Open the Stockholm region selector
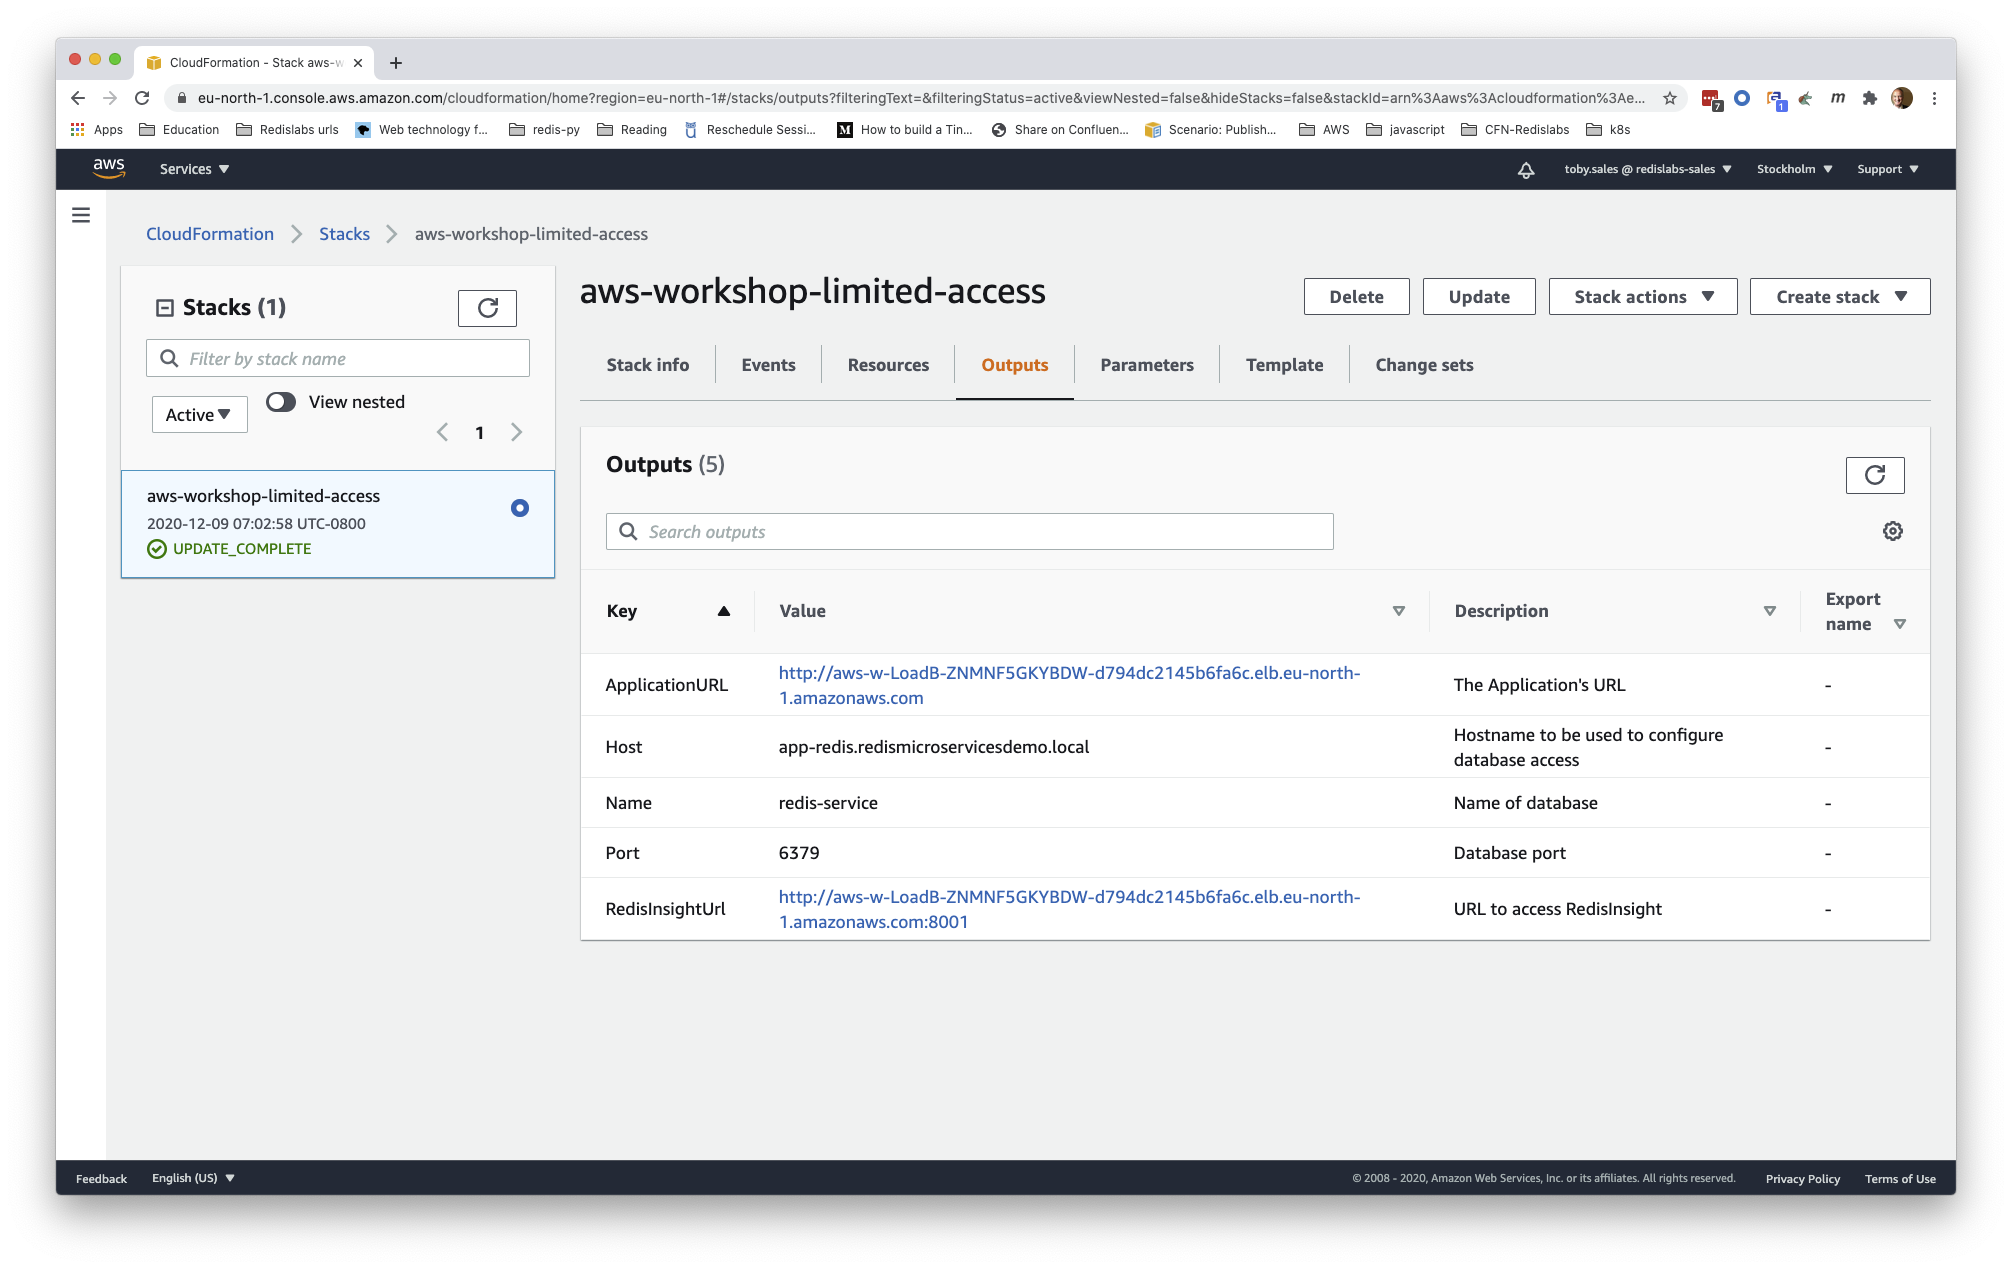Image resolution: width=2012 pixels, height=1269 pixels. tap(1794, 169)
